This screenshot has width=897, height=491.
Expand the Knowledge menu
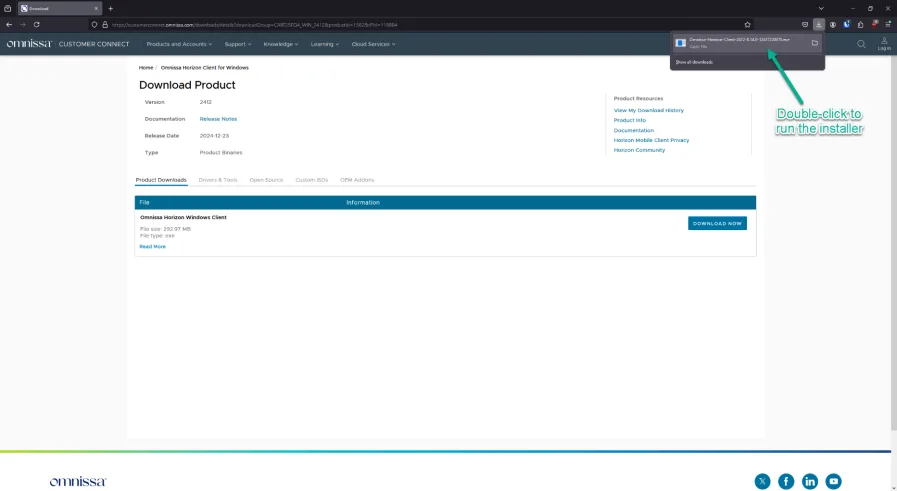pyautogui.click(x=281, y=44)
